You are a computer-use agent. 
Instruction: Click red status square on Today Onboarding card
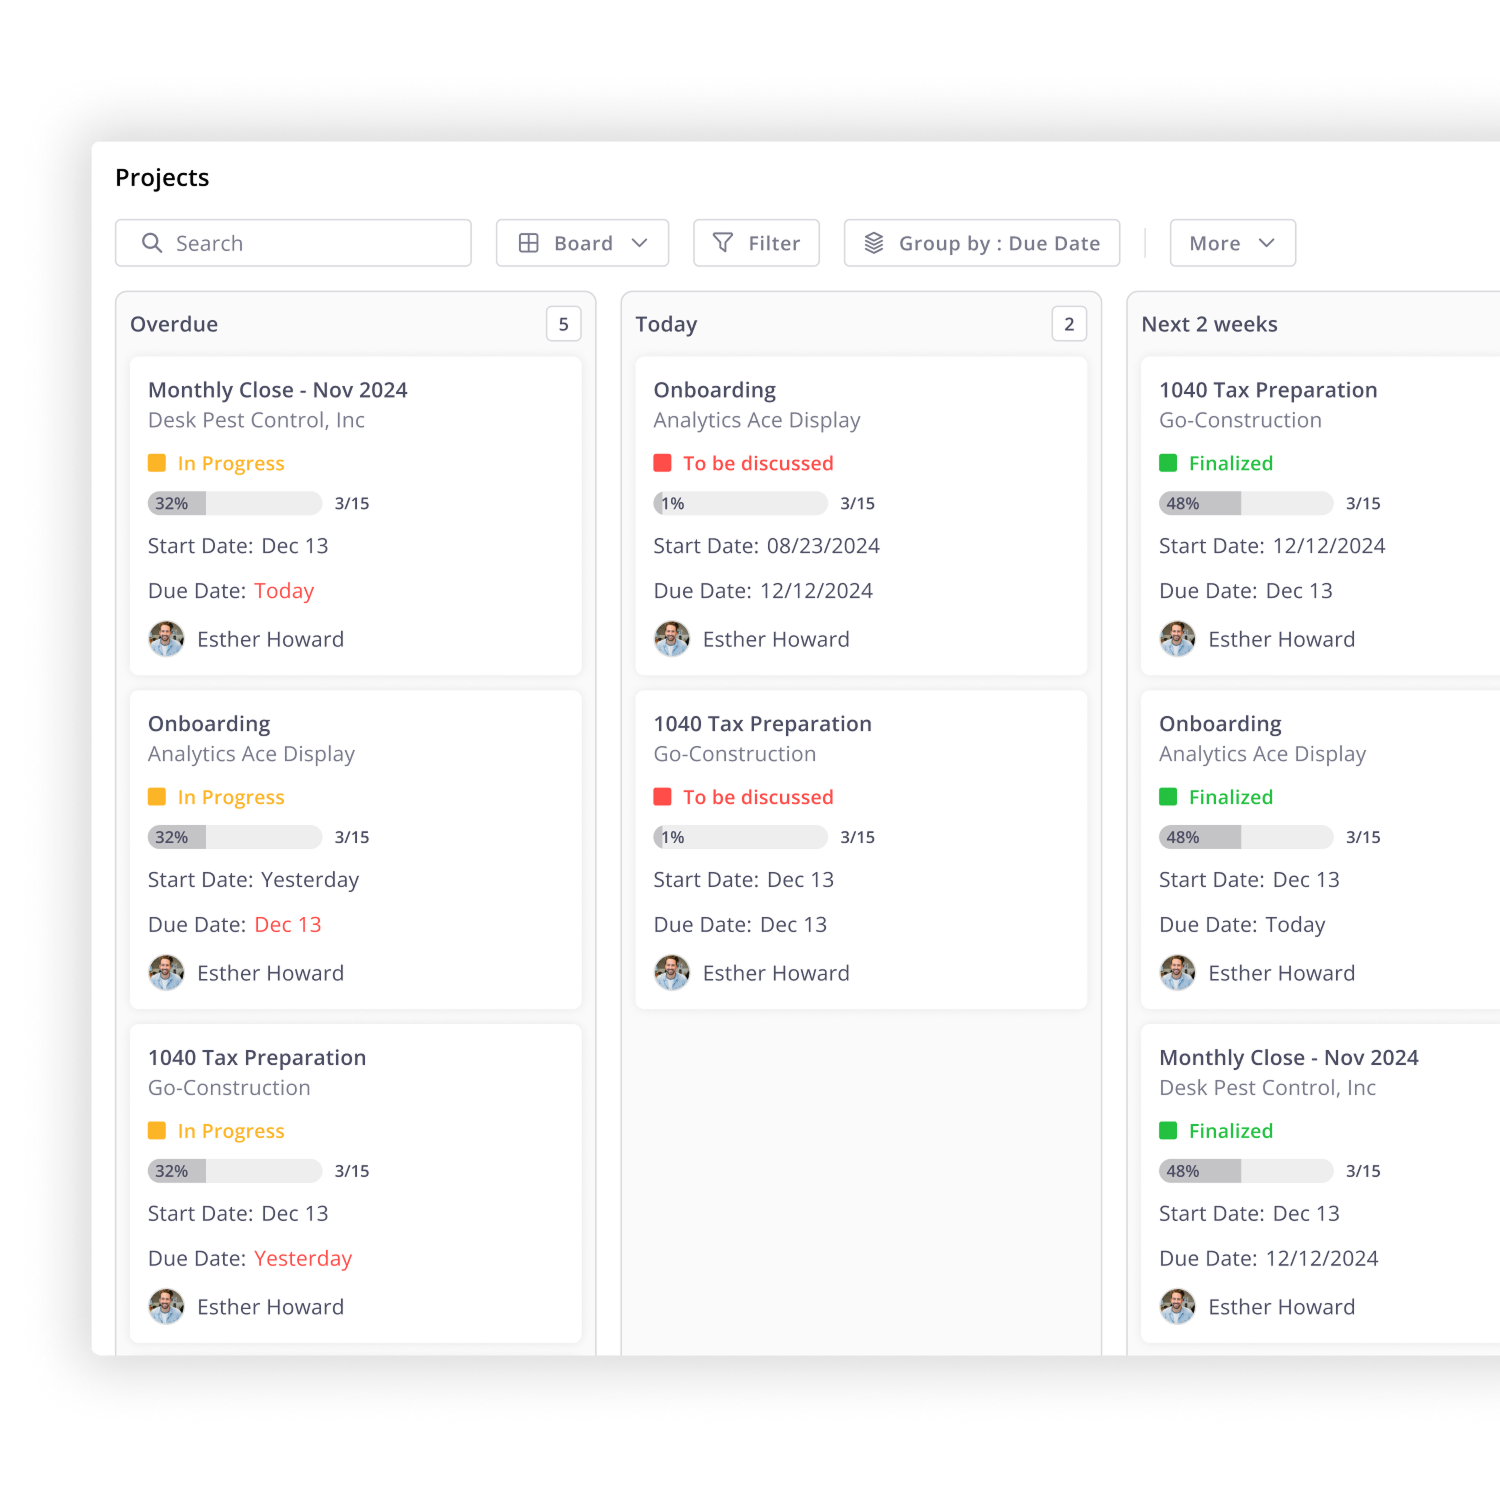coord(662,463)
